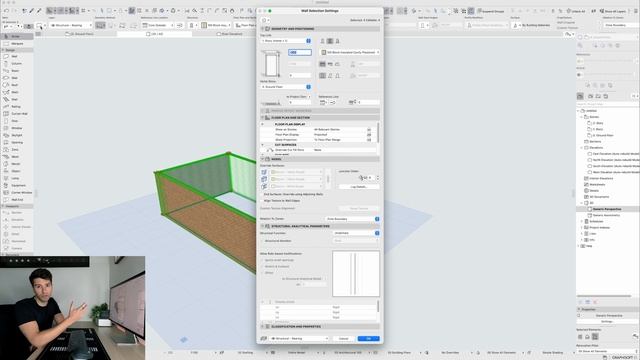Switch to 0. Ground Floor tab
Viewport: 640px width, 360px height.
(x=79, y=34)
